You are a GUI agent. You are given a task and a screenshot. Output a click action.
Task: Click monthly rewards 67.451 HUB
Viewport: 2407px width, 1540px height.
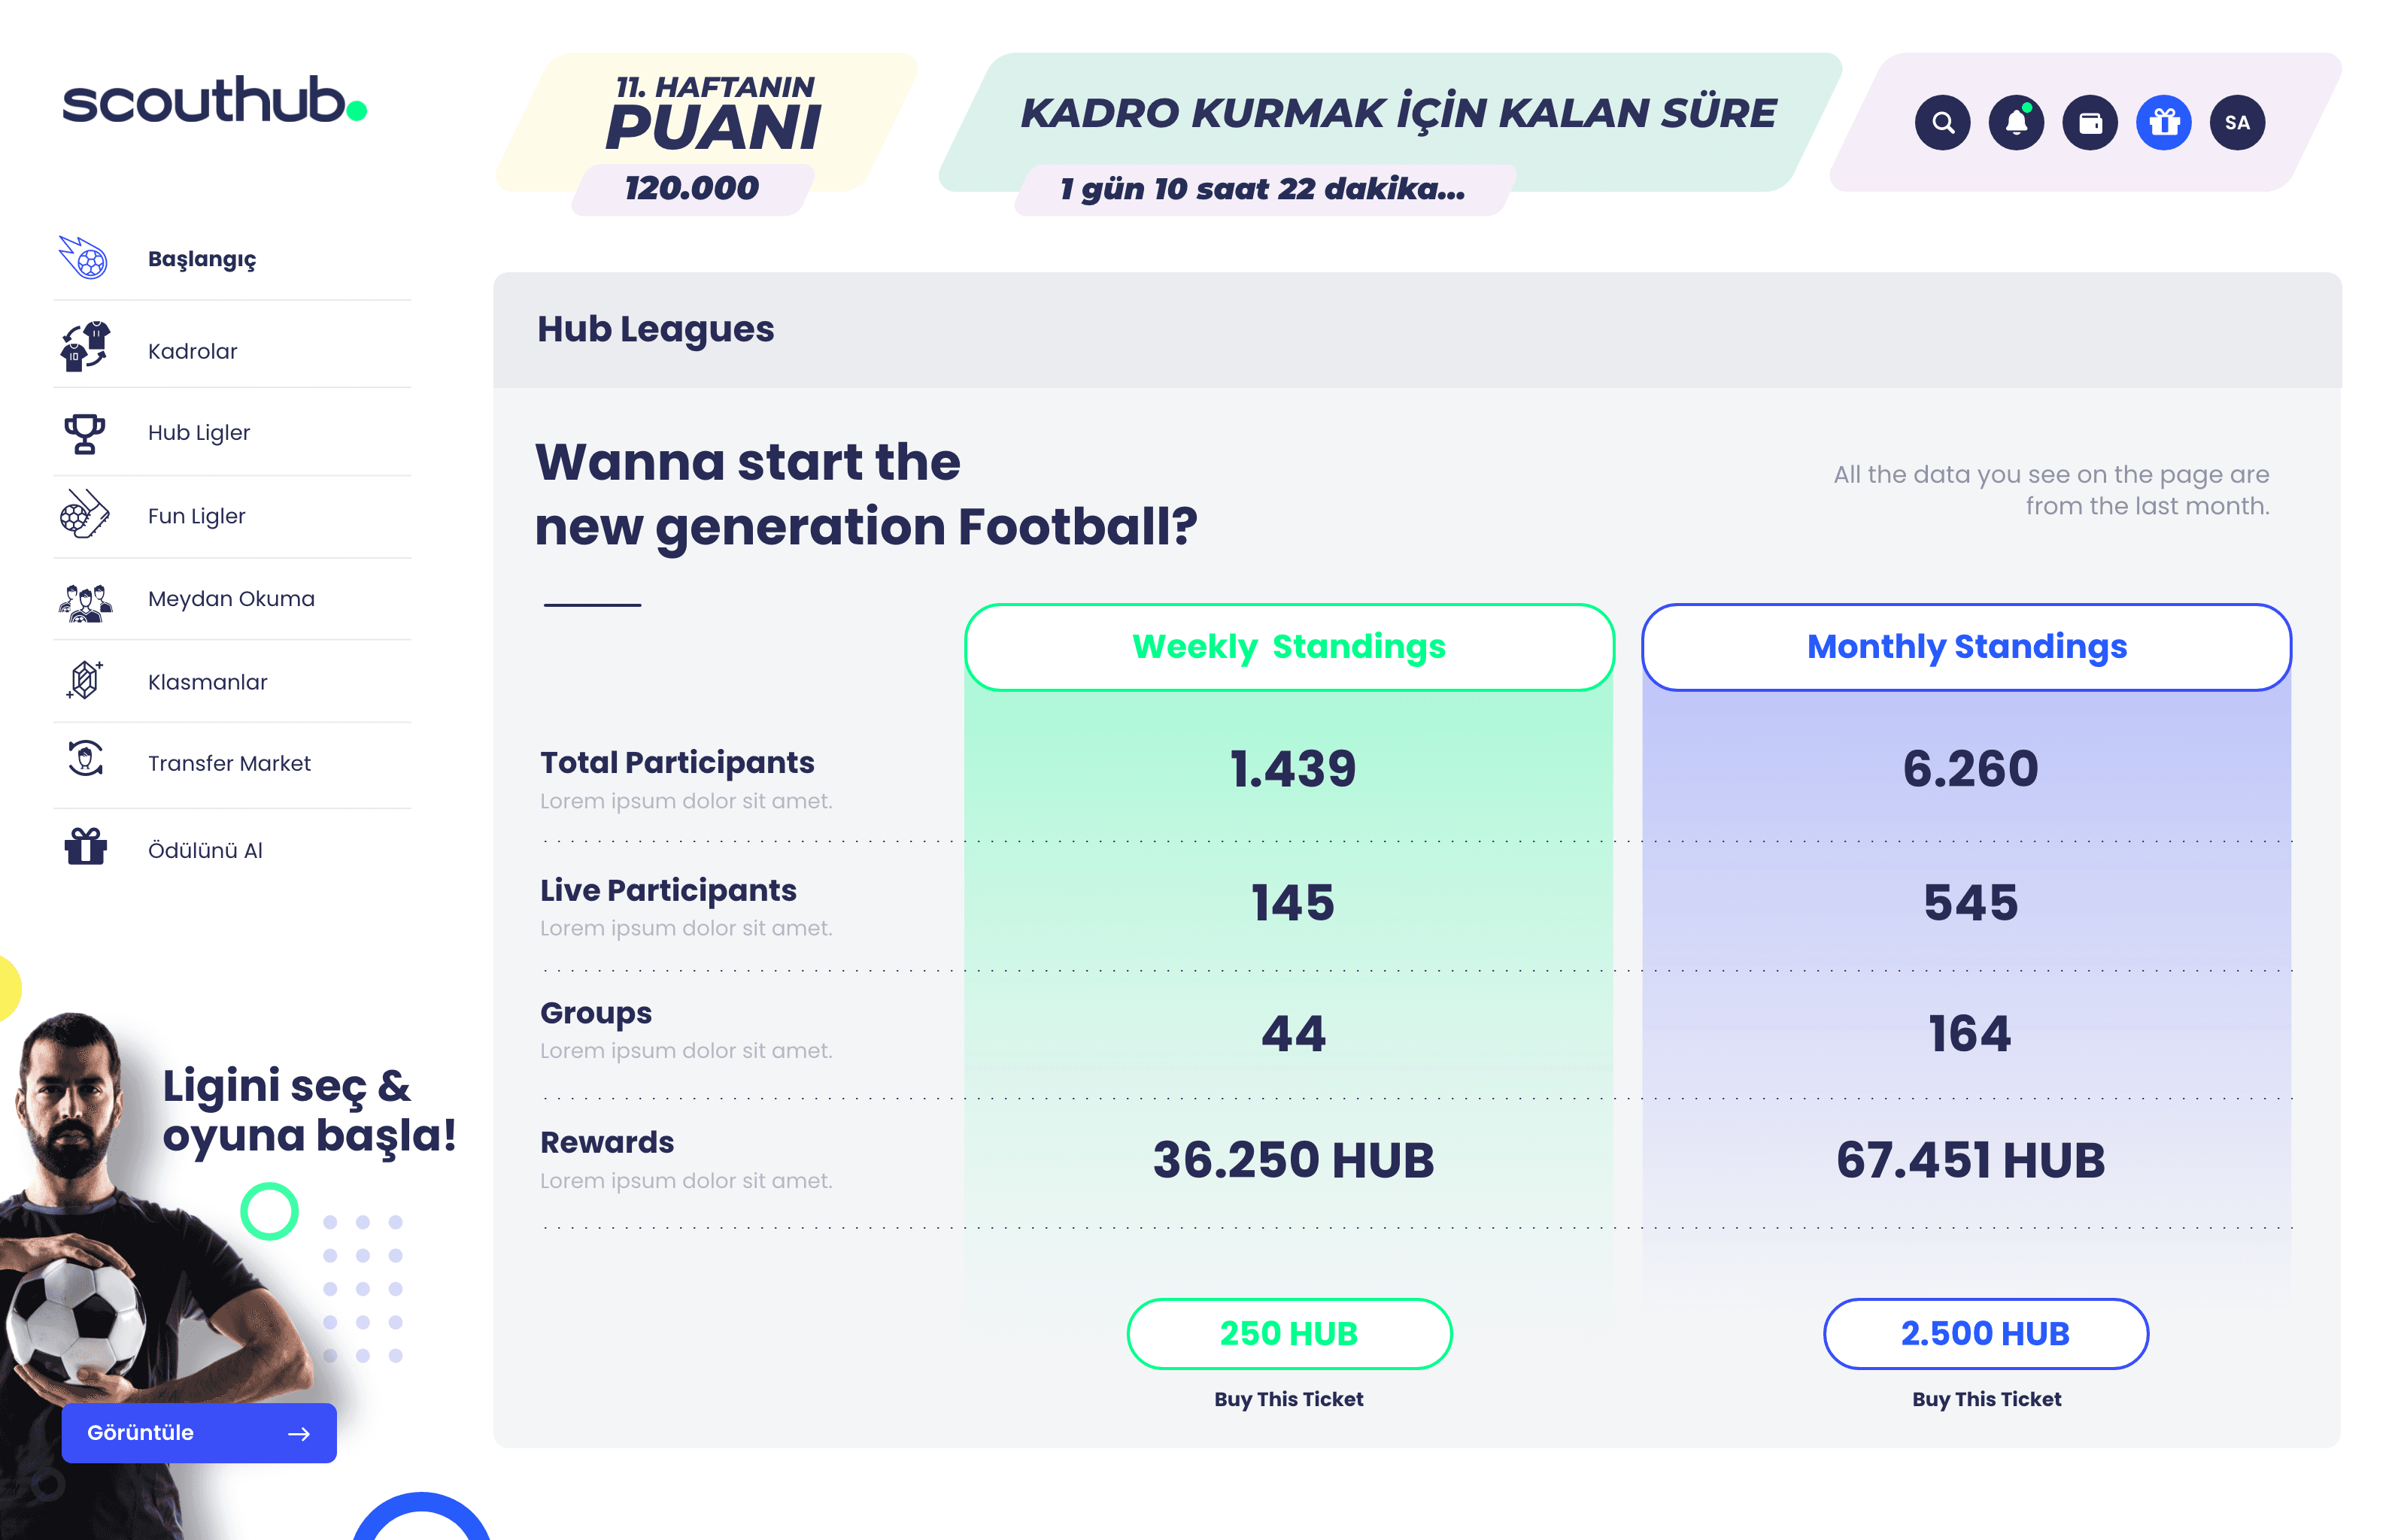[x=1970, y=1161]
